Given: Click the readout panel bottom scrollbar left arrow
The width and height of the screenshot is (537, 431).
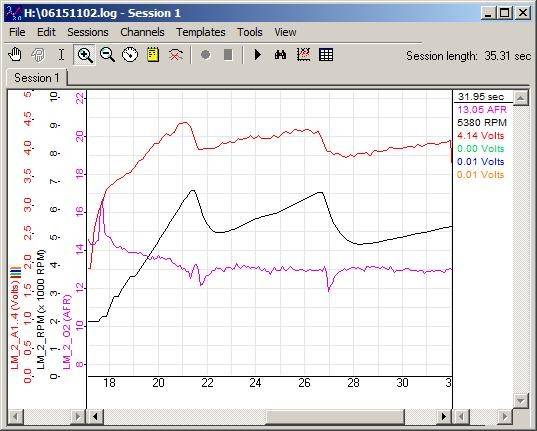Looking at the screenshot, I should click(x=461, y=417).
